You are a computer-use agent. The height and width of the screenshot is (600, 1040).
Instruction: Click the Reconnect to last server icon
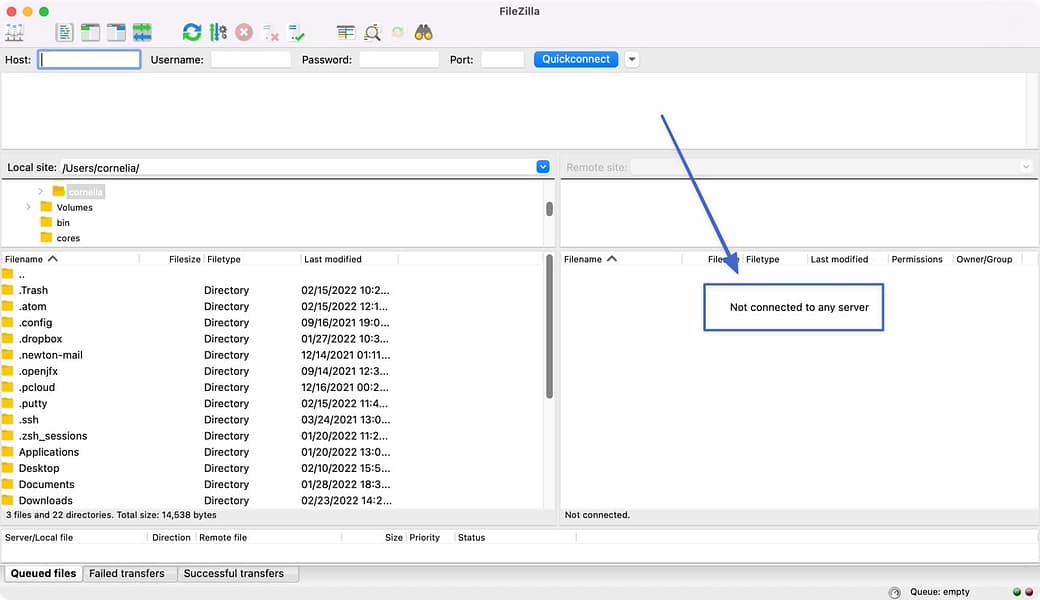tap(297, 32)
